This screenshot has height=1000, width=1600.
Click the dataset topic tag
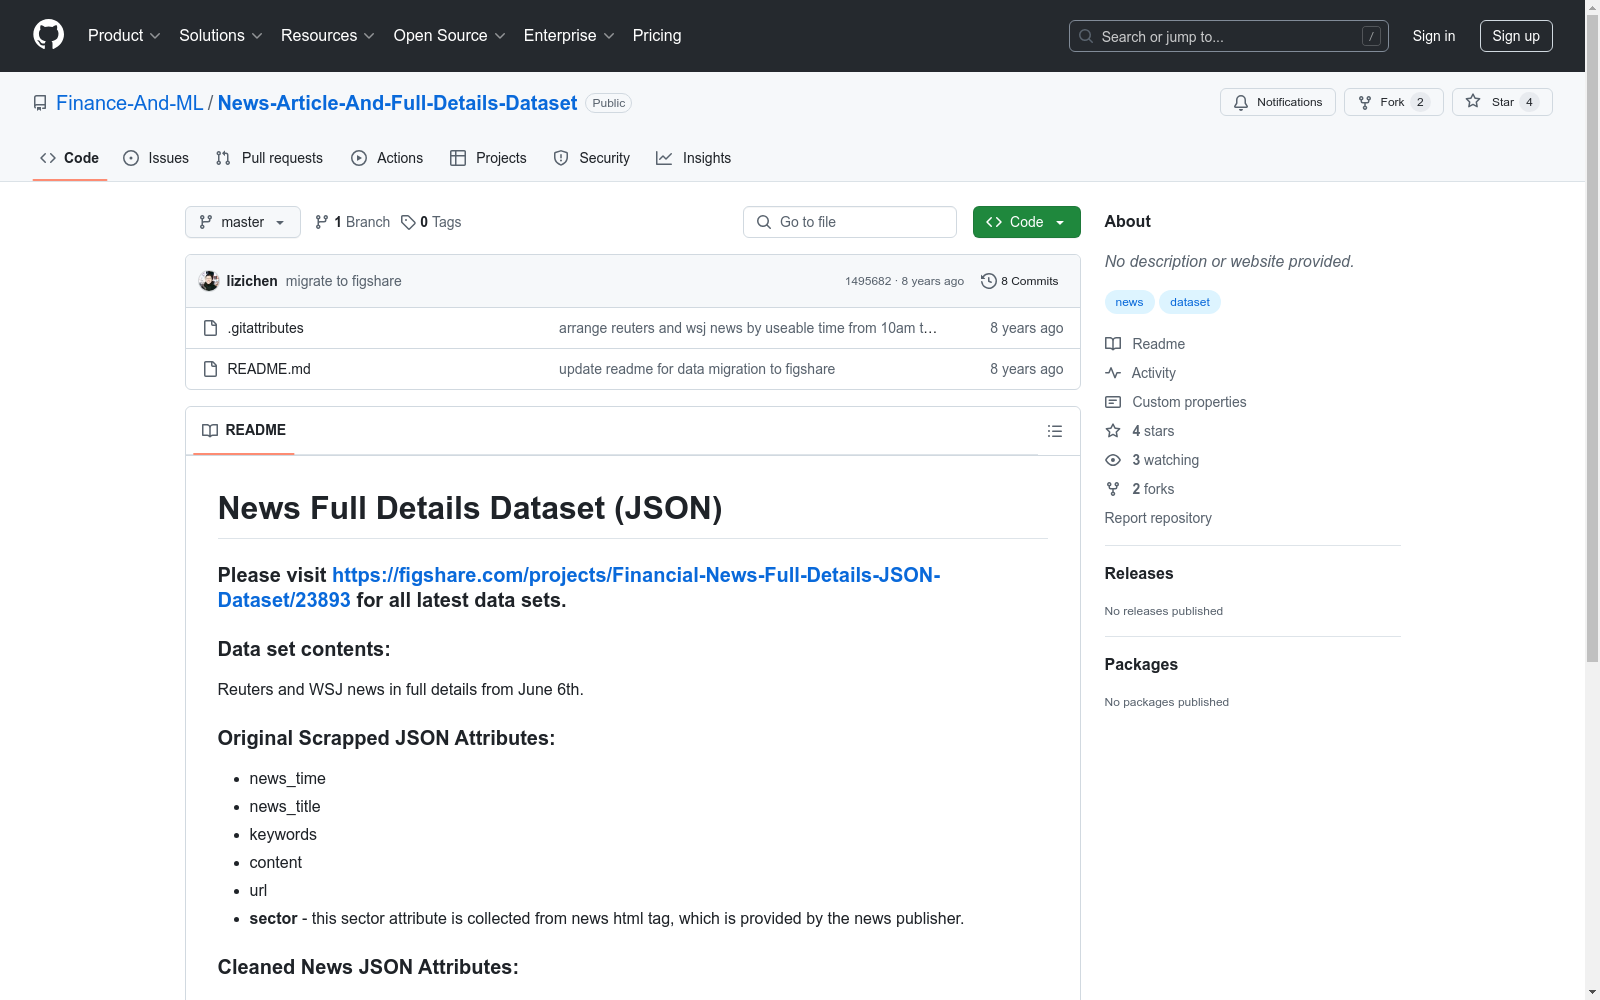(x=1190, y=302)
